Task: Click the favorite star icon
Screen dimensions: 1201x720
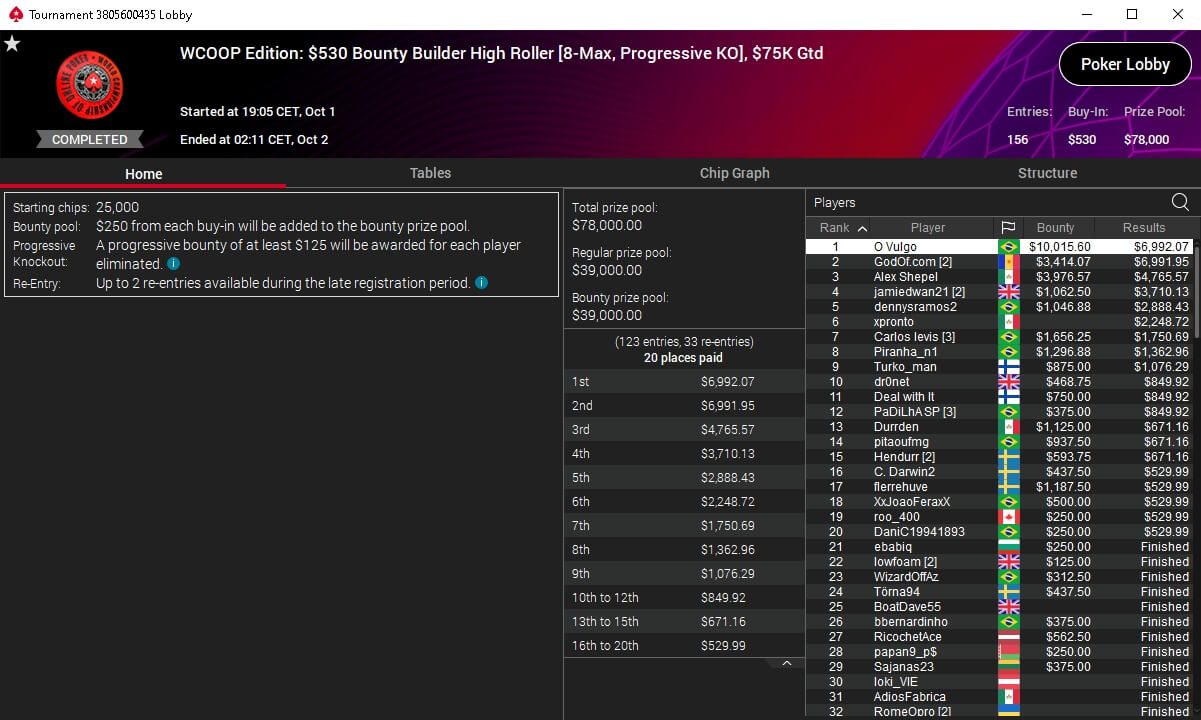Action: point(12,44)
